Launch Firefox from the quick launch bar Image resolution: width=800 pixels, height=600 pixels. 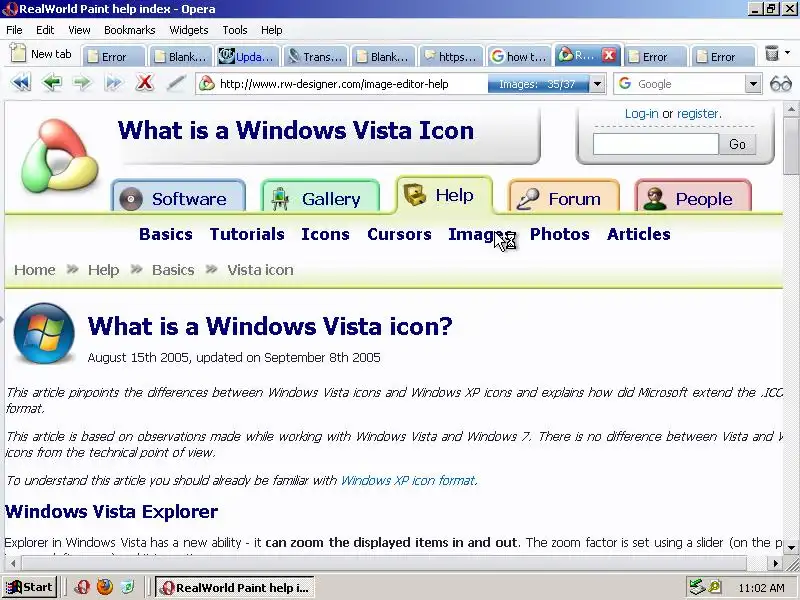(105, 587)
